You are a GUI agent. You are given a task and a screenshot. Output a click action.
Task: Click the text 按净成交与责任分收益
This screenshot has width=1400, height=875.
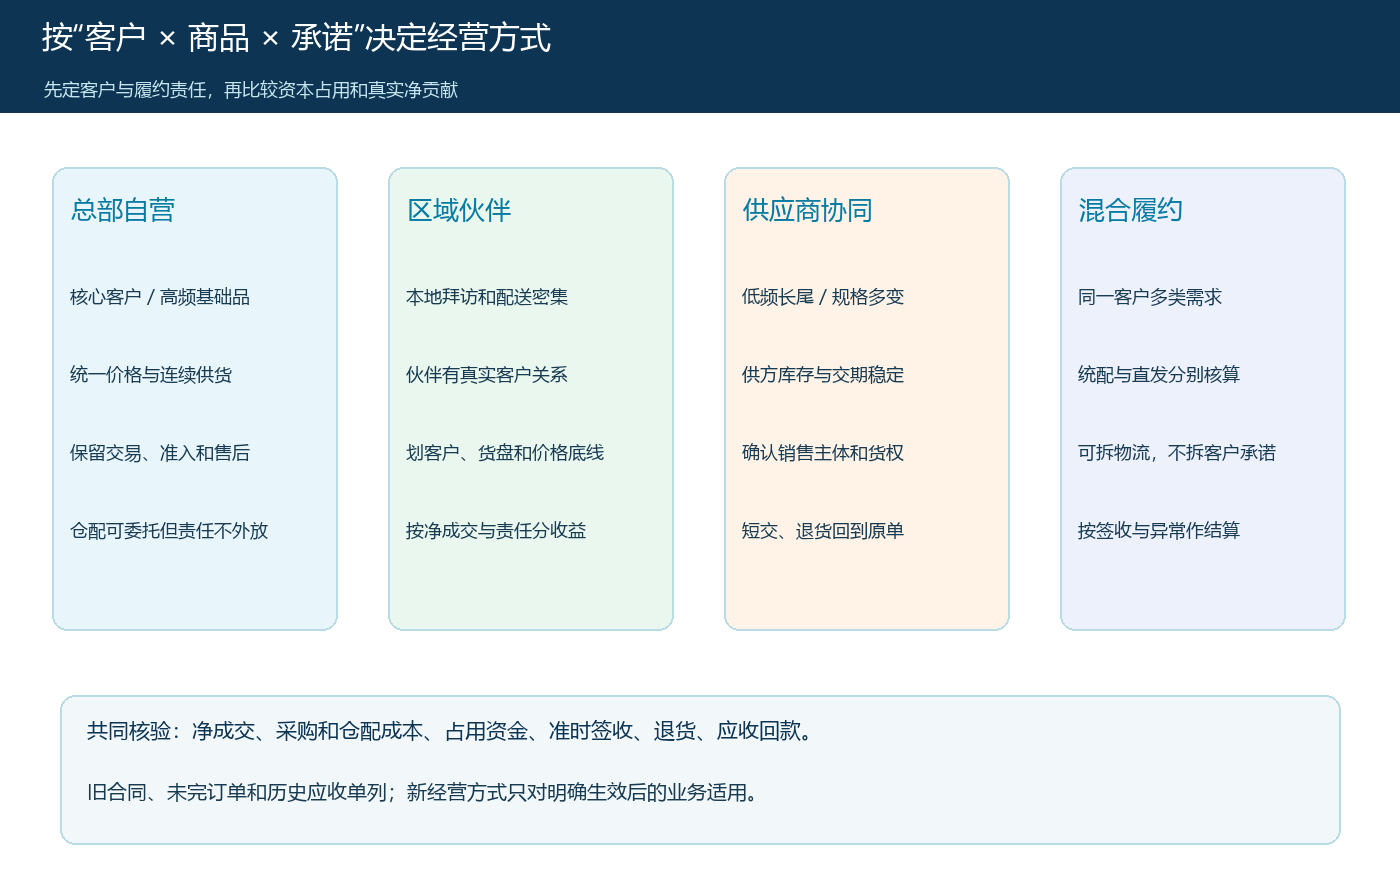pyautogui.click(x=496, y=531)
